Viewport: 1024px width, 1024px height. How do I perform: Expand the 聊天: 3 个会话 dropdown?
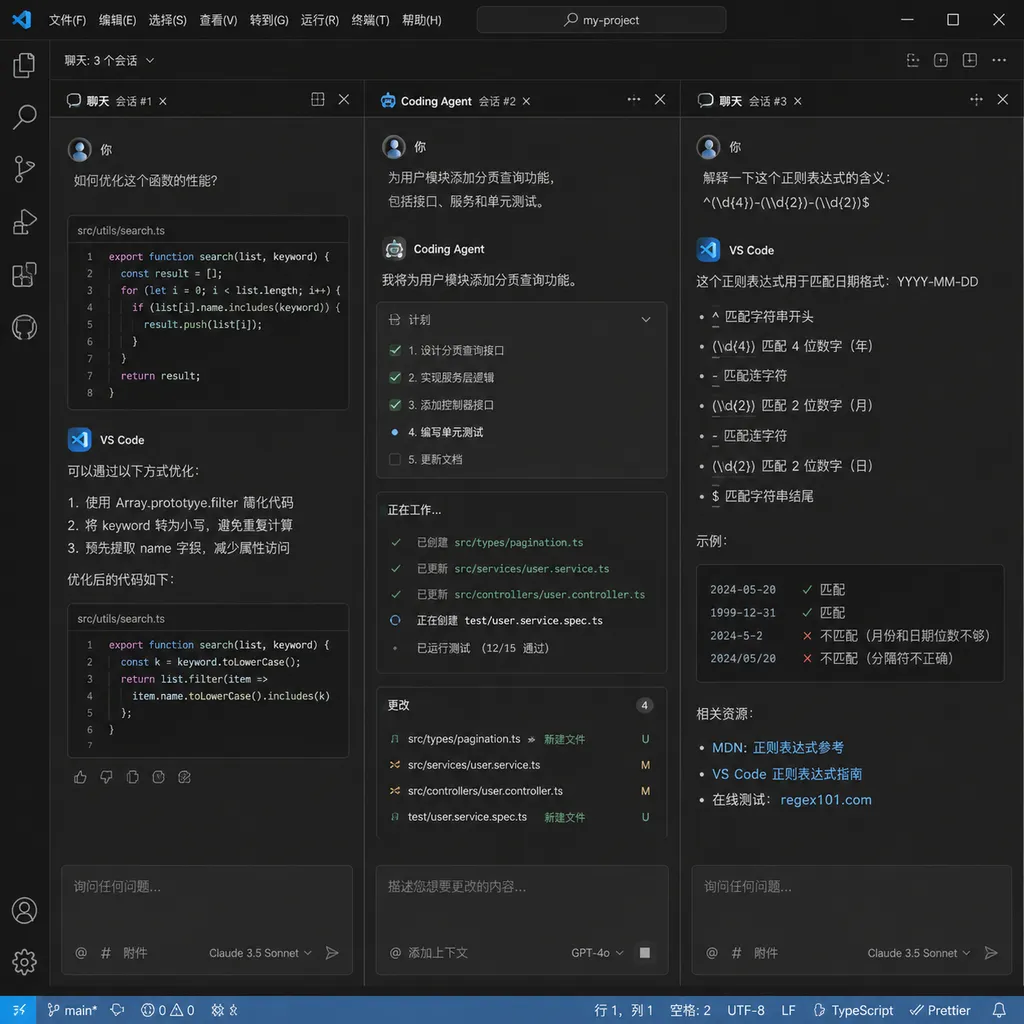pyautogui.click(x=110, y=61)
